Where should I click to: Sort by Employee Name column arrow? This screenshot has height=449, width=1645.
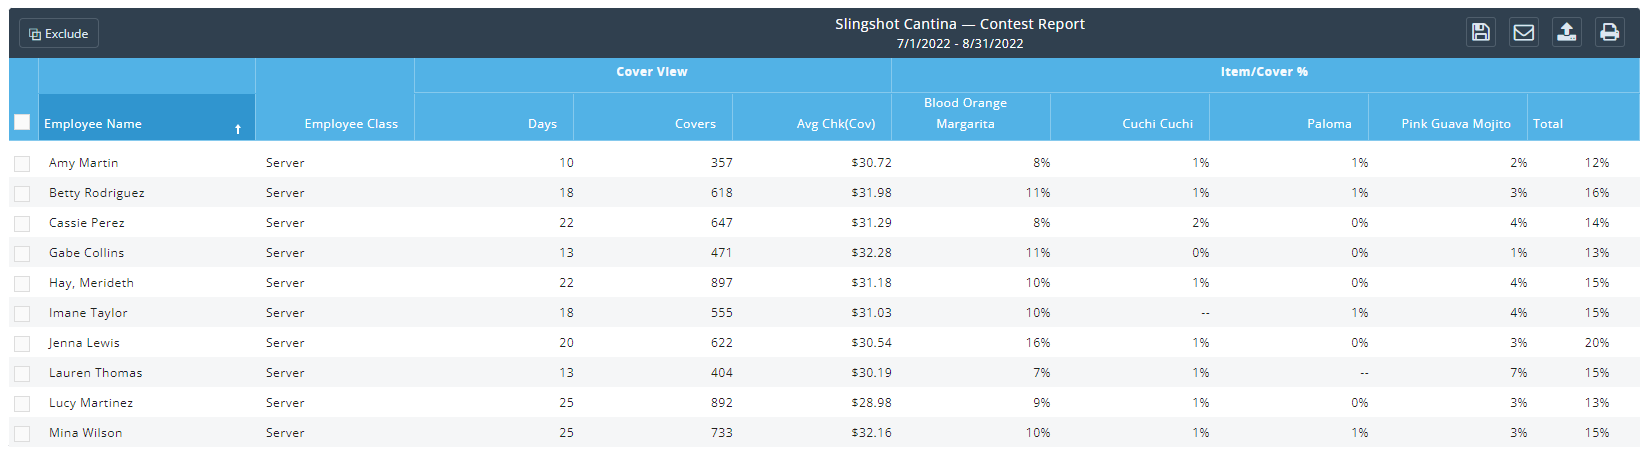tap(238, 129)
